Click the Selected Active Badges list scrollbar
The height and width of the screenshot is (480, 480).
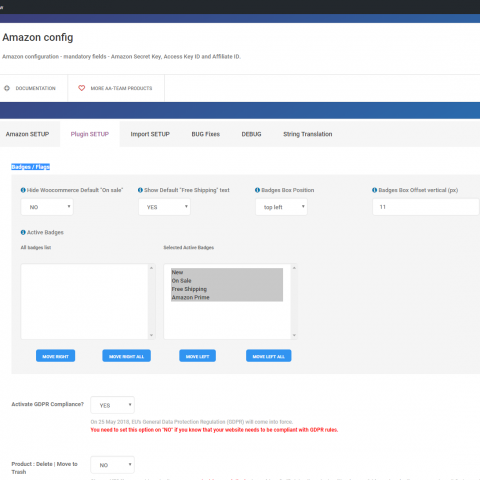pos(294,302)
